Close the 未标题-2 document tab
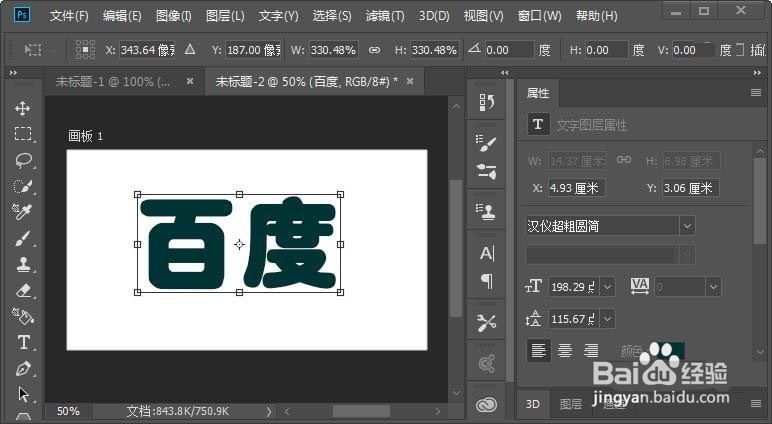772x424 pixels. click(410, 81)
